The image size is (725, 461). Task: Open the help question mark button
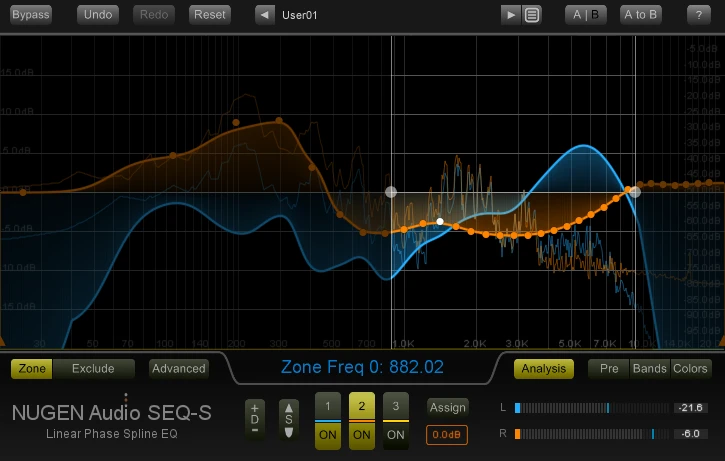(x=697, y=15)
